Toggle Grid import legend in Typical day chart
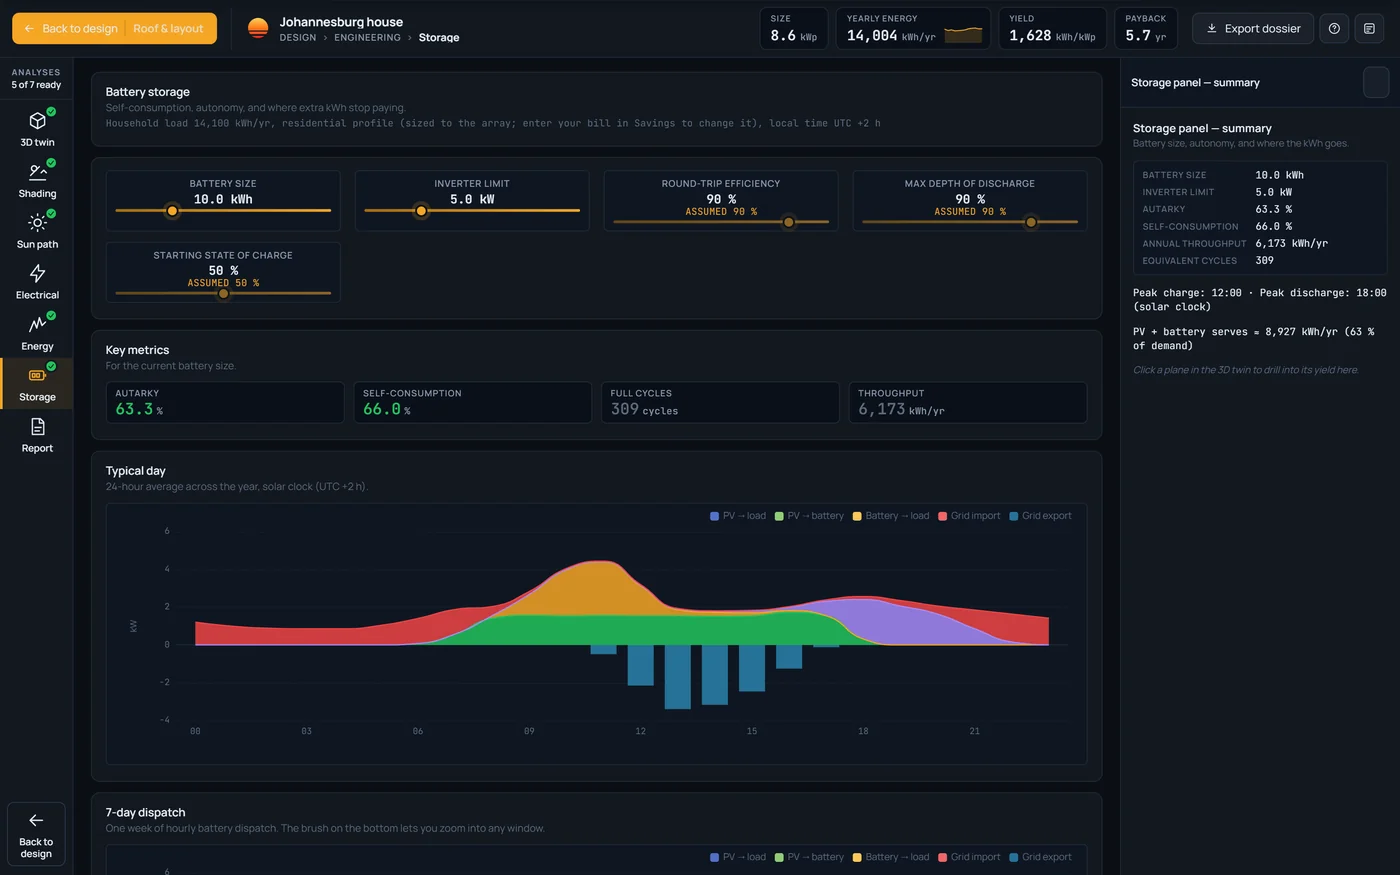The image size is (1400, 875). pos(969,516)
